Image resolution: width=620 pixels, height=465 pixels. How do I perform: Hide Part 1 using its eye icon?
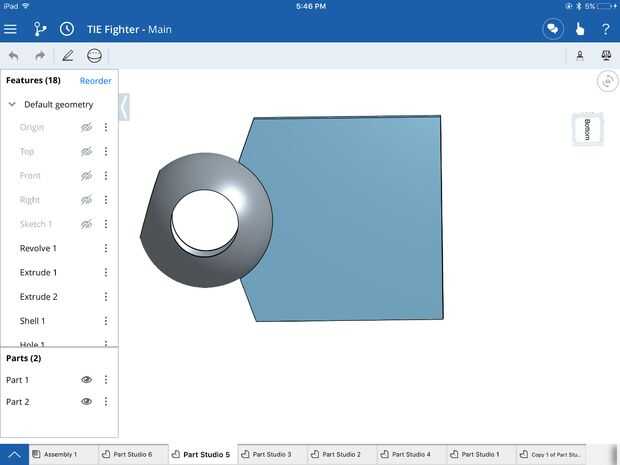87,380
